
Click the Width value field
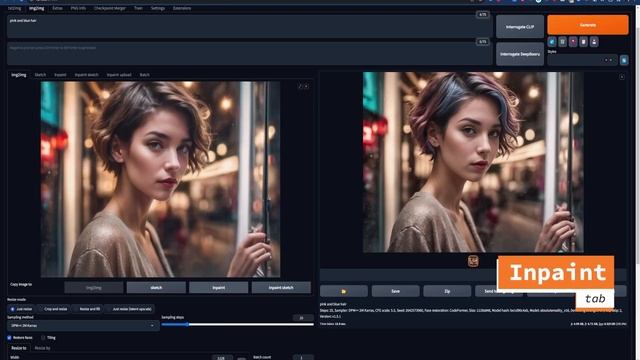coord(222,358)
